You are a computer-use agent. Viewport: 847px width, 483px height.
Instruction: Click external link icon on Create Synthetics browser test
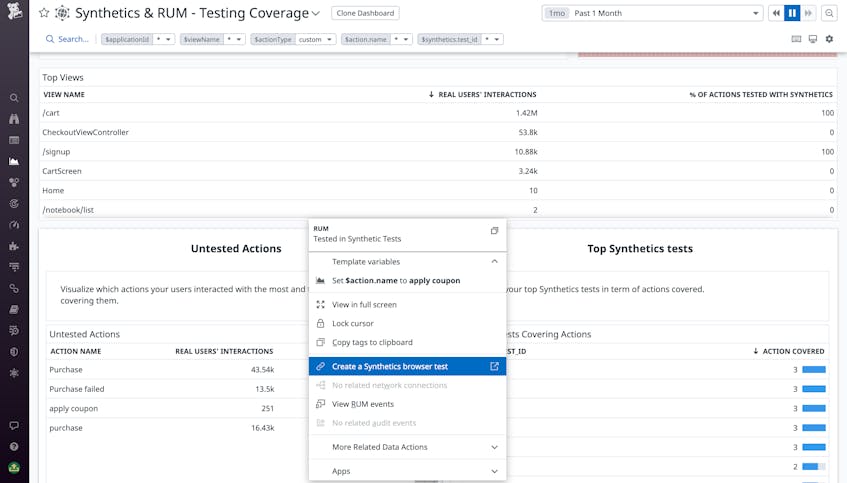[x=494, y=366]
